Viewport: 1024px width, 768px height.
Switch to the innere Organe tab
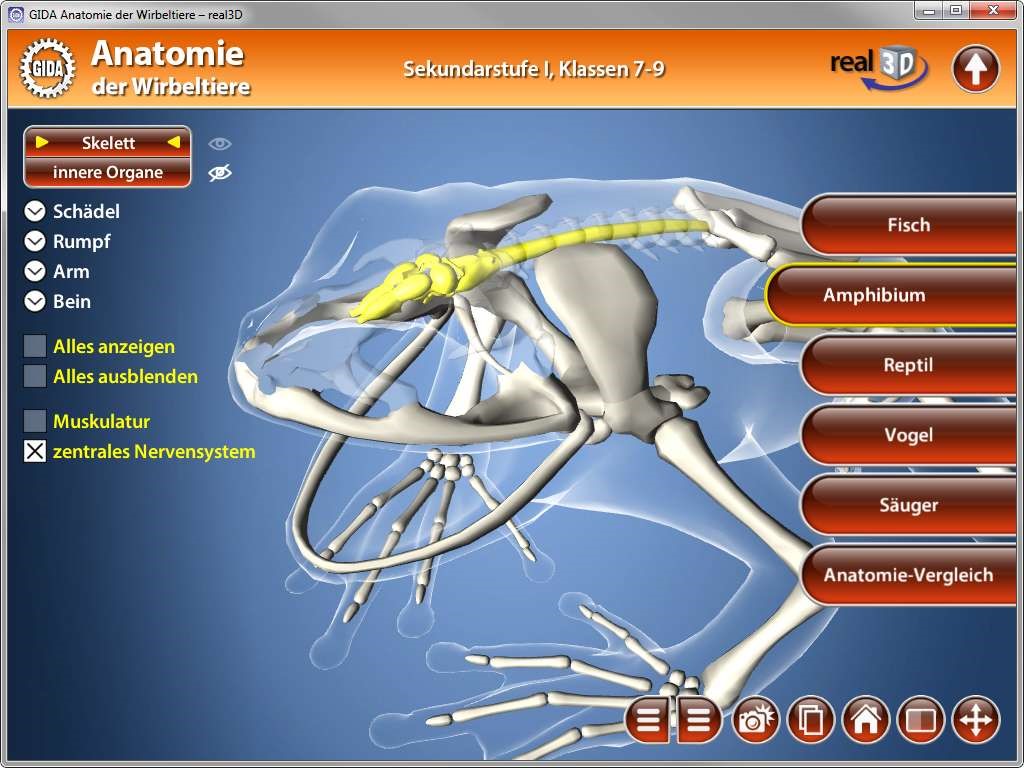[107, 173]
